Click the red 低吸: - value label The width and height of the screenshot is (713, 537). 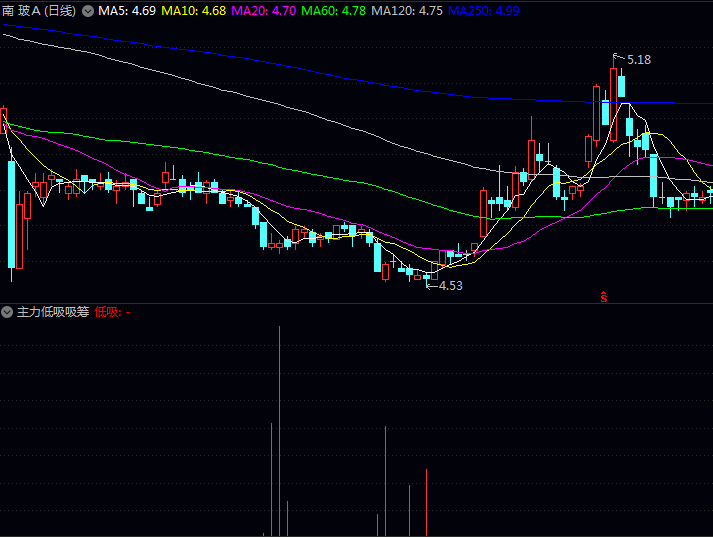[112, 312]
